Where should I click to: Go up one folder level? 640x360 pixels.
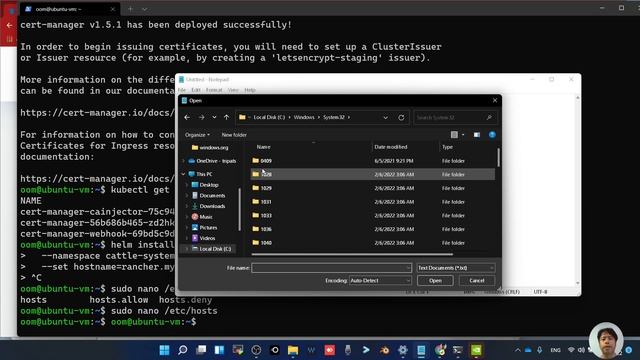coord(227,118)
